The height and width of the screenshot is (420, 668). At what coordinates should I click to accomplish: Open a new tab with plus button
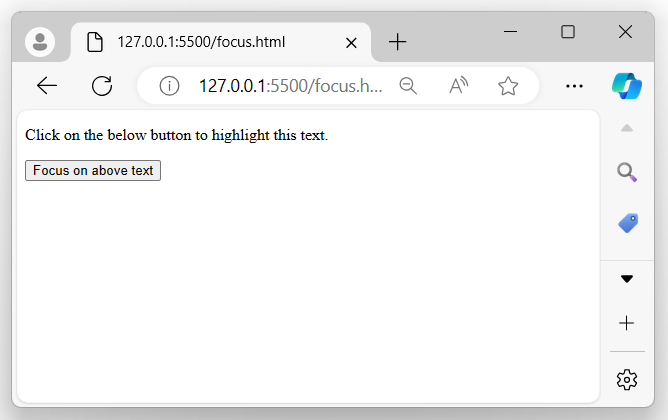click(397, 42)
